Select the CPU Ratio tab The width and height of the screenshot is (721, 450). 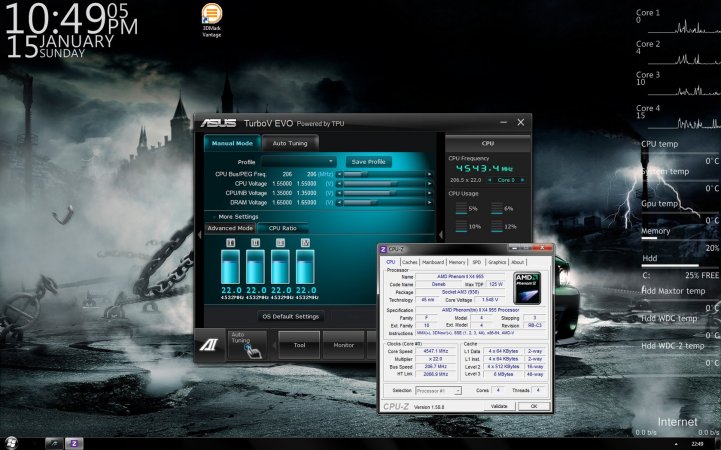tap(283, 228)
